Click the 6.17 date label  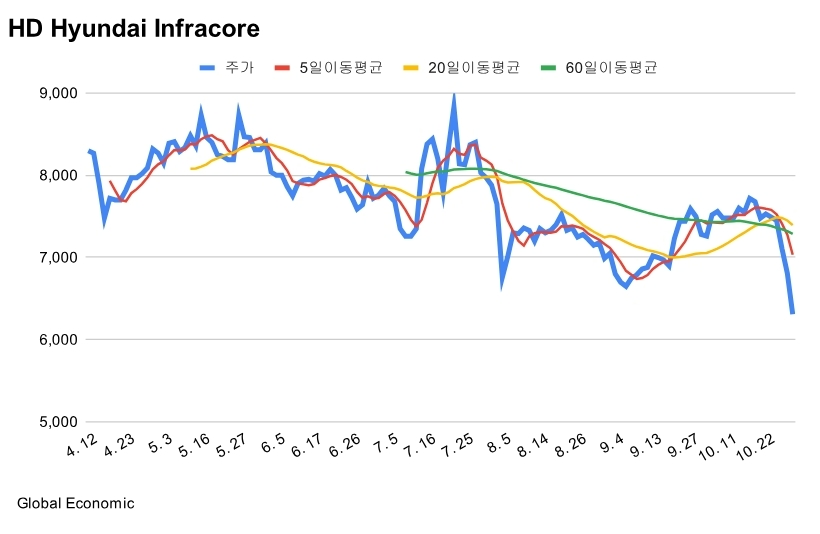307,446
